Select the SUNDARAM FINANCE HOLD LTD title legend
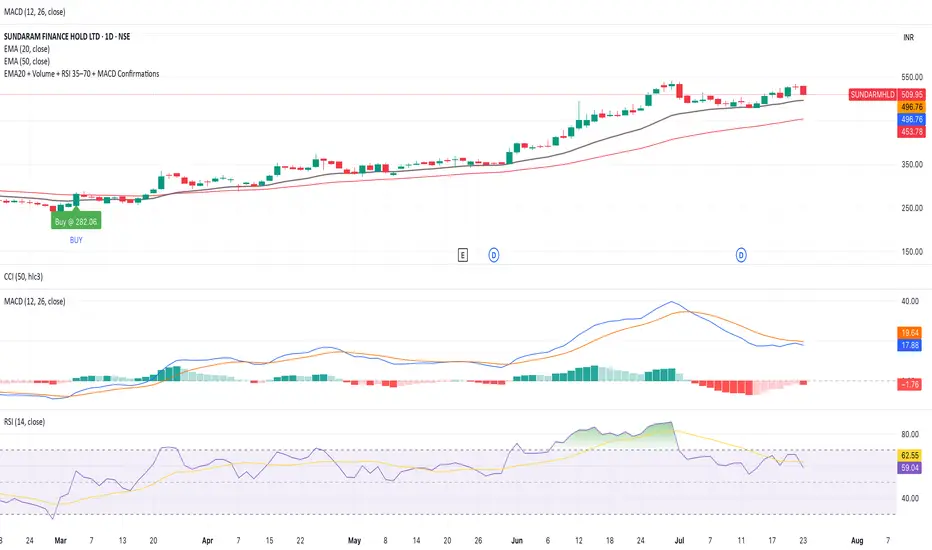This screenshot has width=932, height=550. [x=67, y=36]
